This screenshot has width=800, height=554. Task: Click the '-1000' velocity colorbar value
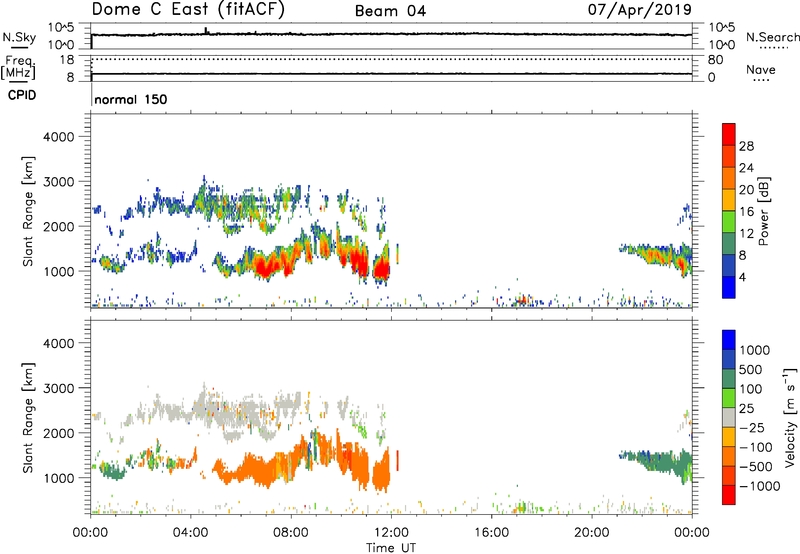point(759,486)
